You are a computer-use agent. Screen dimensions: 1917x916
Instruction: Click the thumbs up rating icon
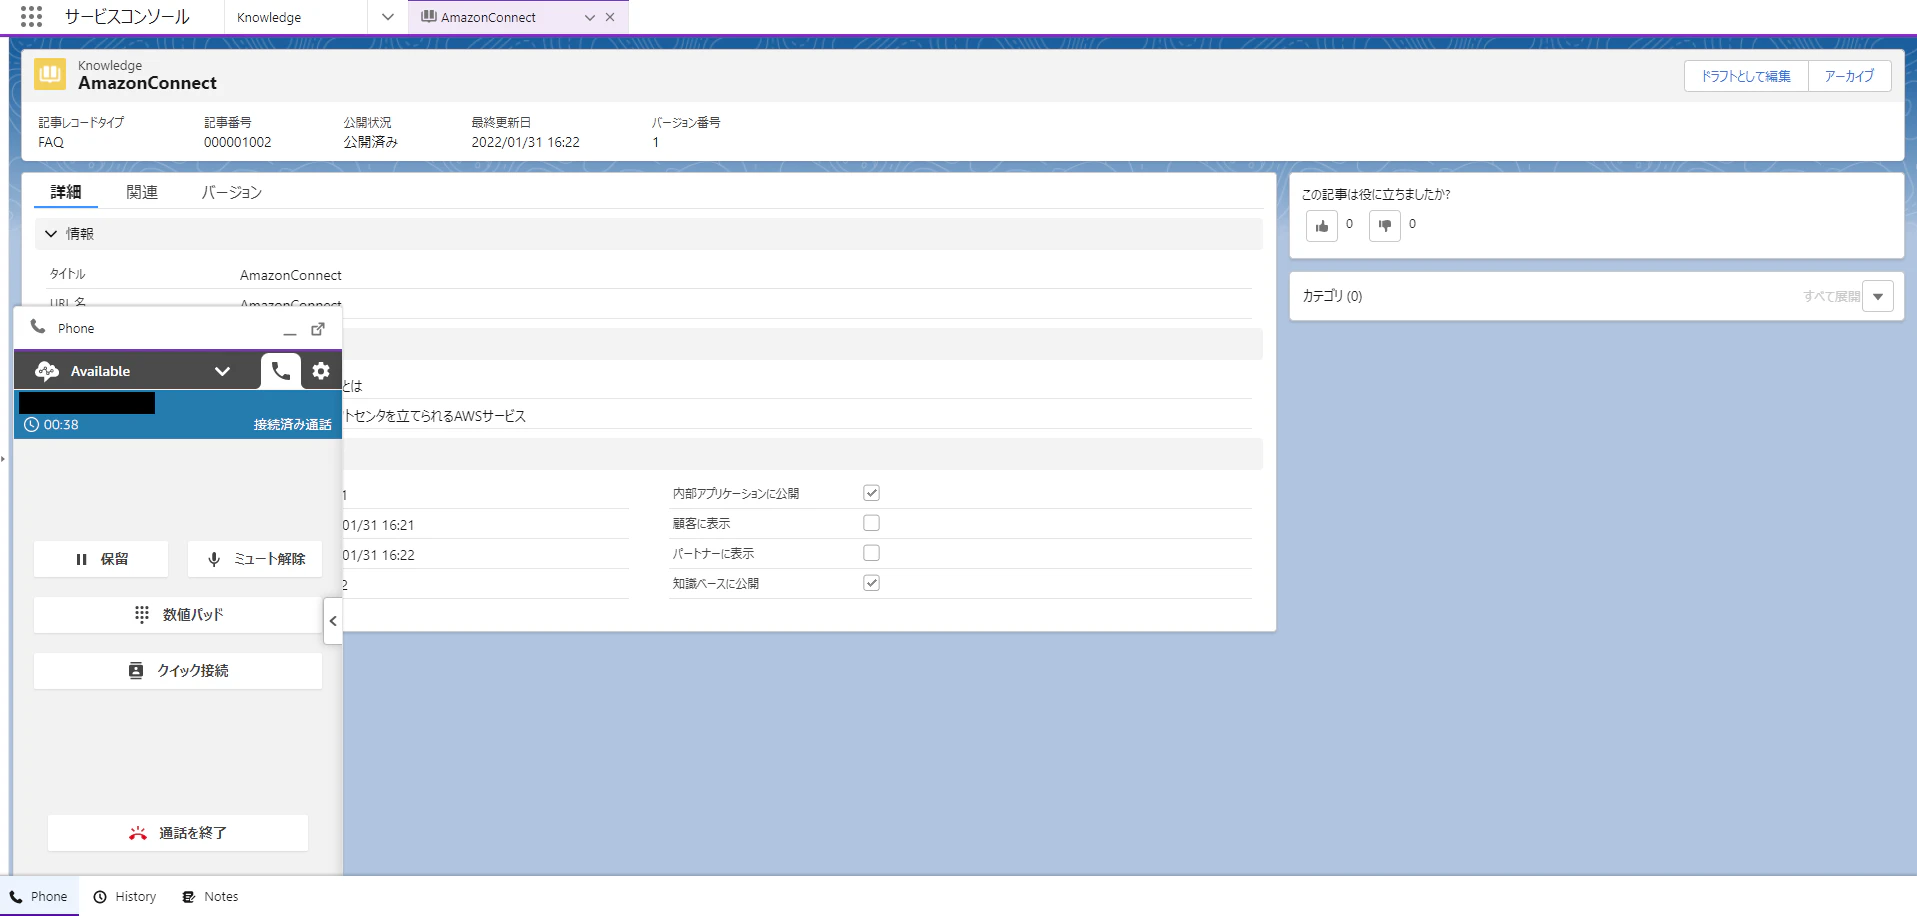(1321, 226)
